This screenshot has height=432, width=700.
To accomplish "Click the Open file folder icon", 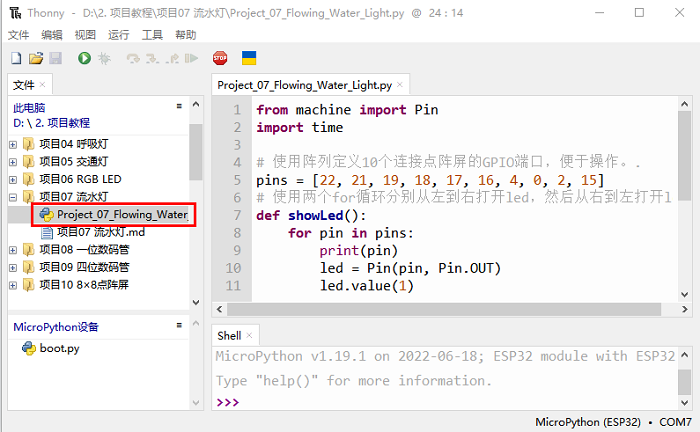I will (x=35, y=59).
